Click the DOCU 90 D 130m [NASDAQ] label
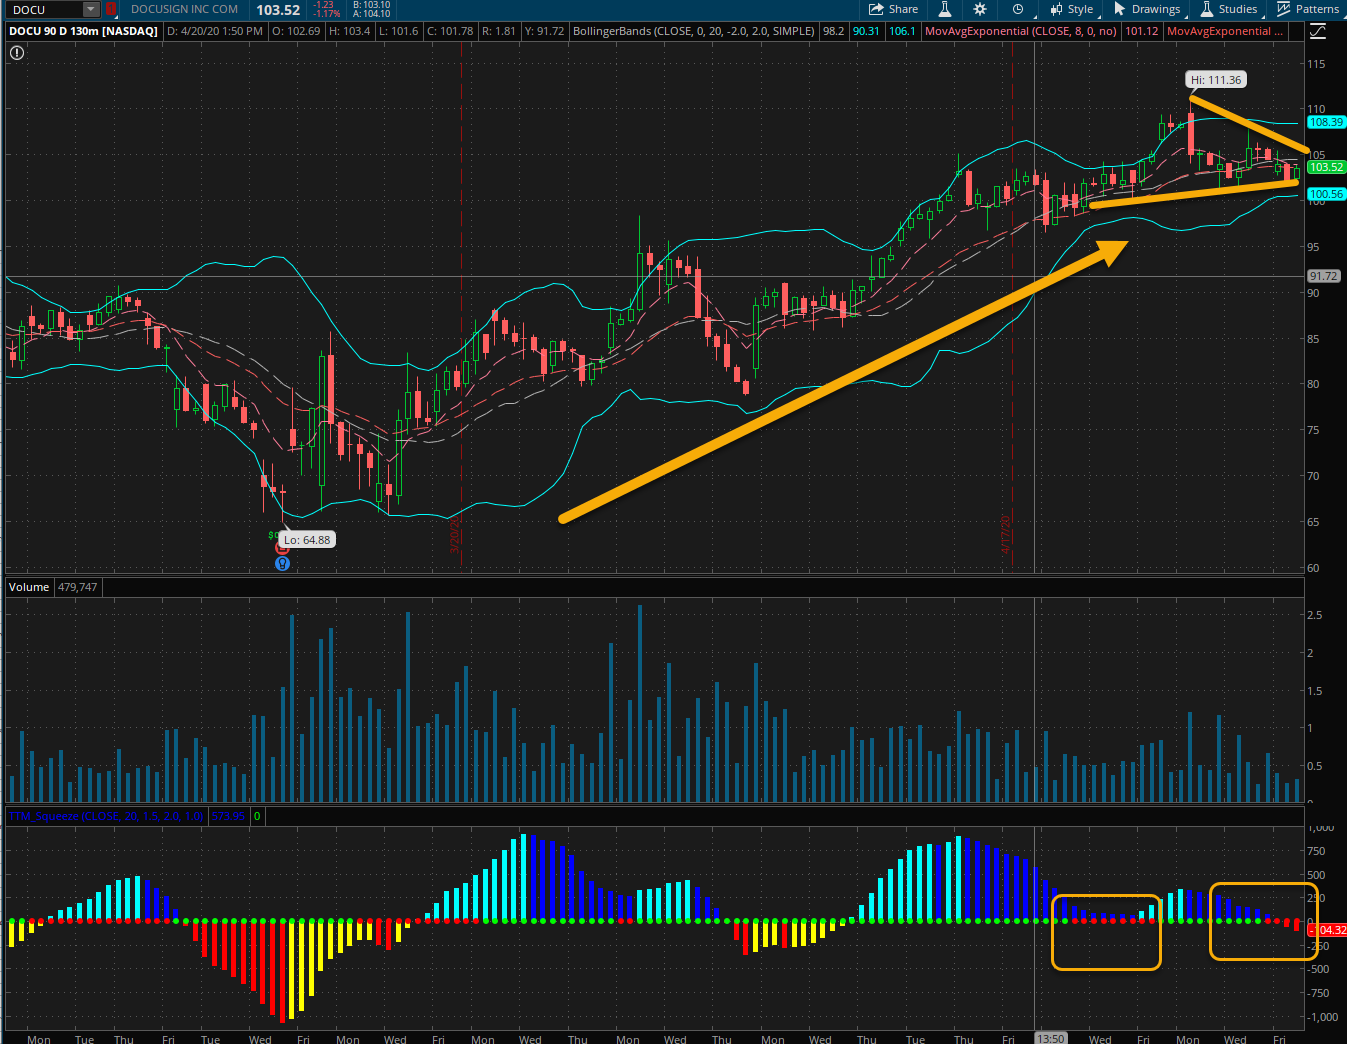The image size is (1347, 1044). [84, 31]
